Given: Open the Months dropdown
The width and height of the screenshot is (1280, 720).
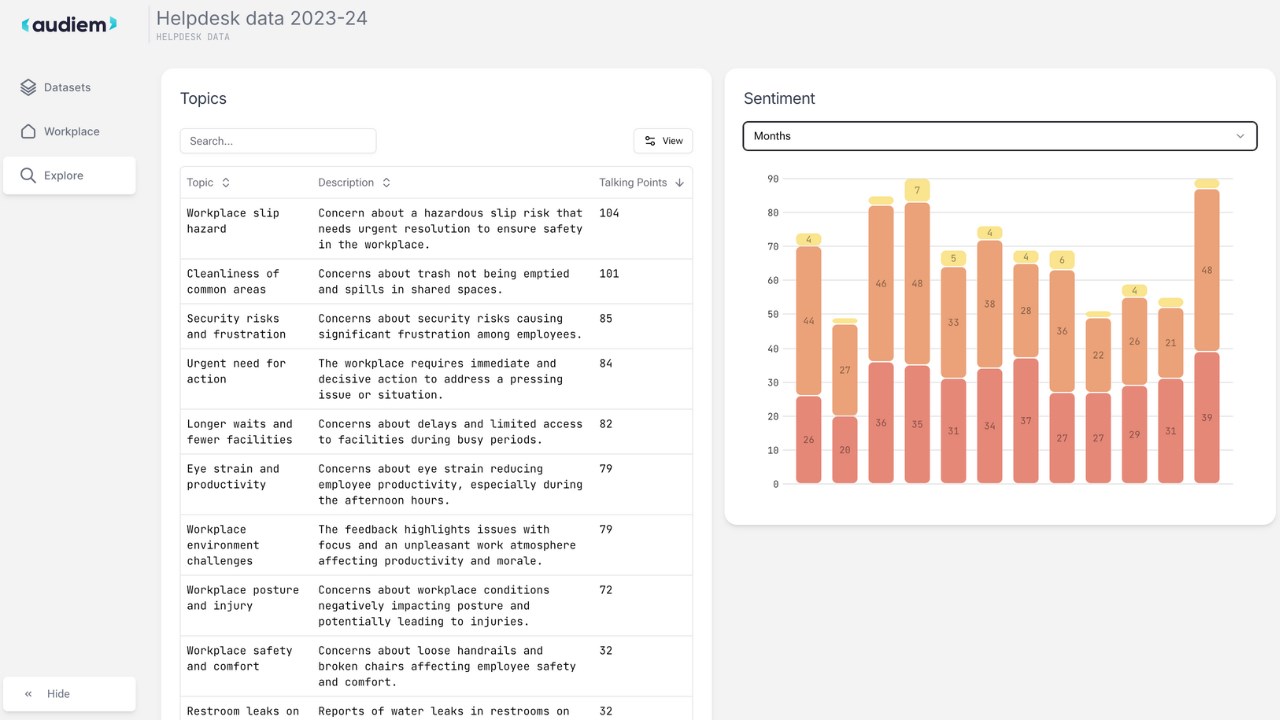Looking at the screenshot, I should click(1000, 136).
